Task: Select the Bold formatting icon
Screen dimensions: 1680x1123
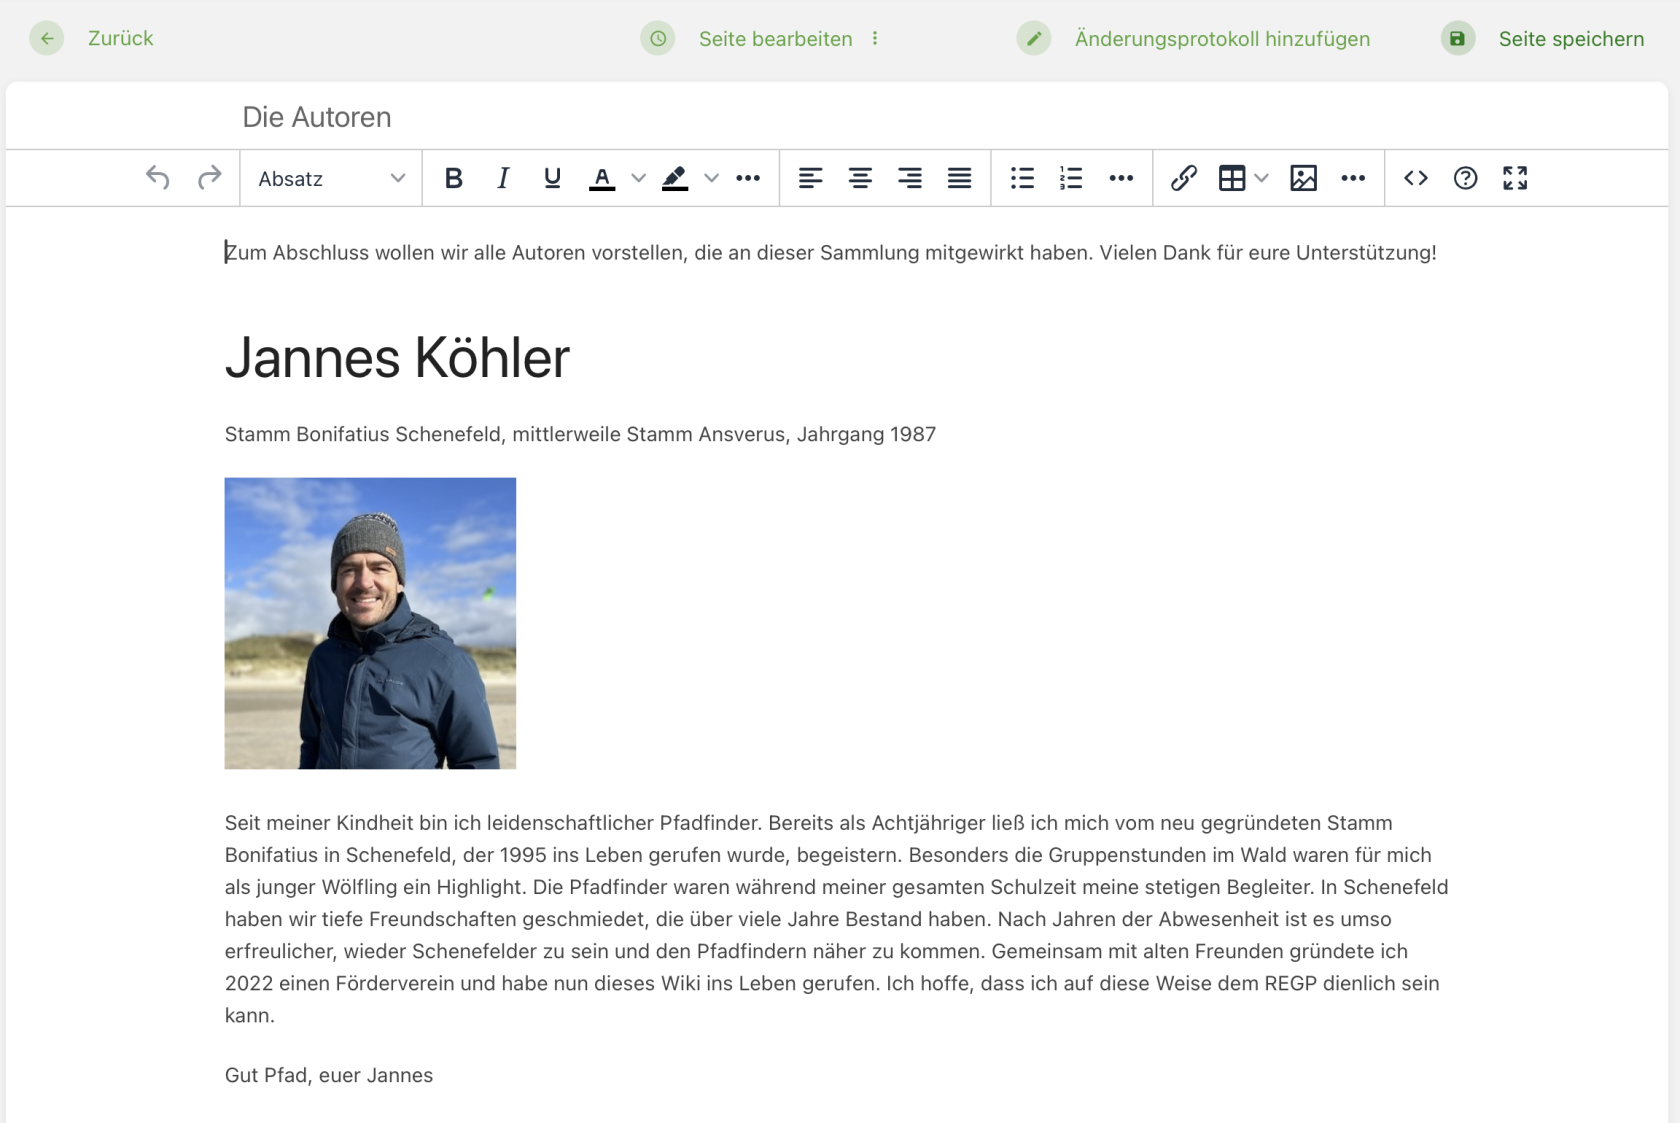Action: coord(454,178)
